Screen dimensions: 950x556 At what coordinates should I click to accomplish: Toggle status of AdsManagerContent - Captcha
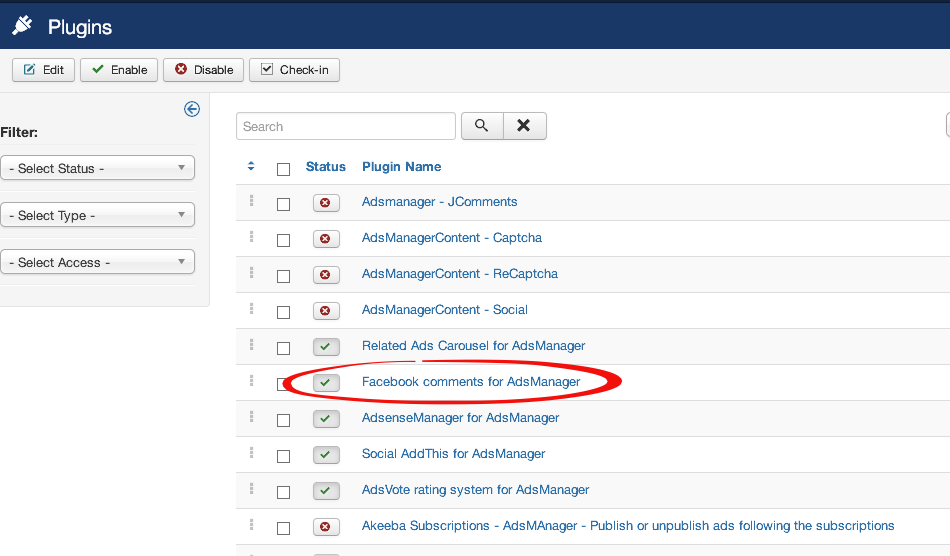(326, 239)
